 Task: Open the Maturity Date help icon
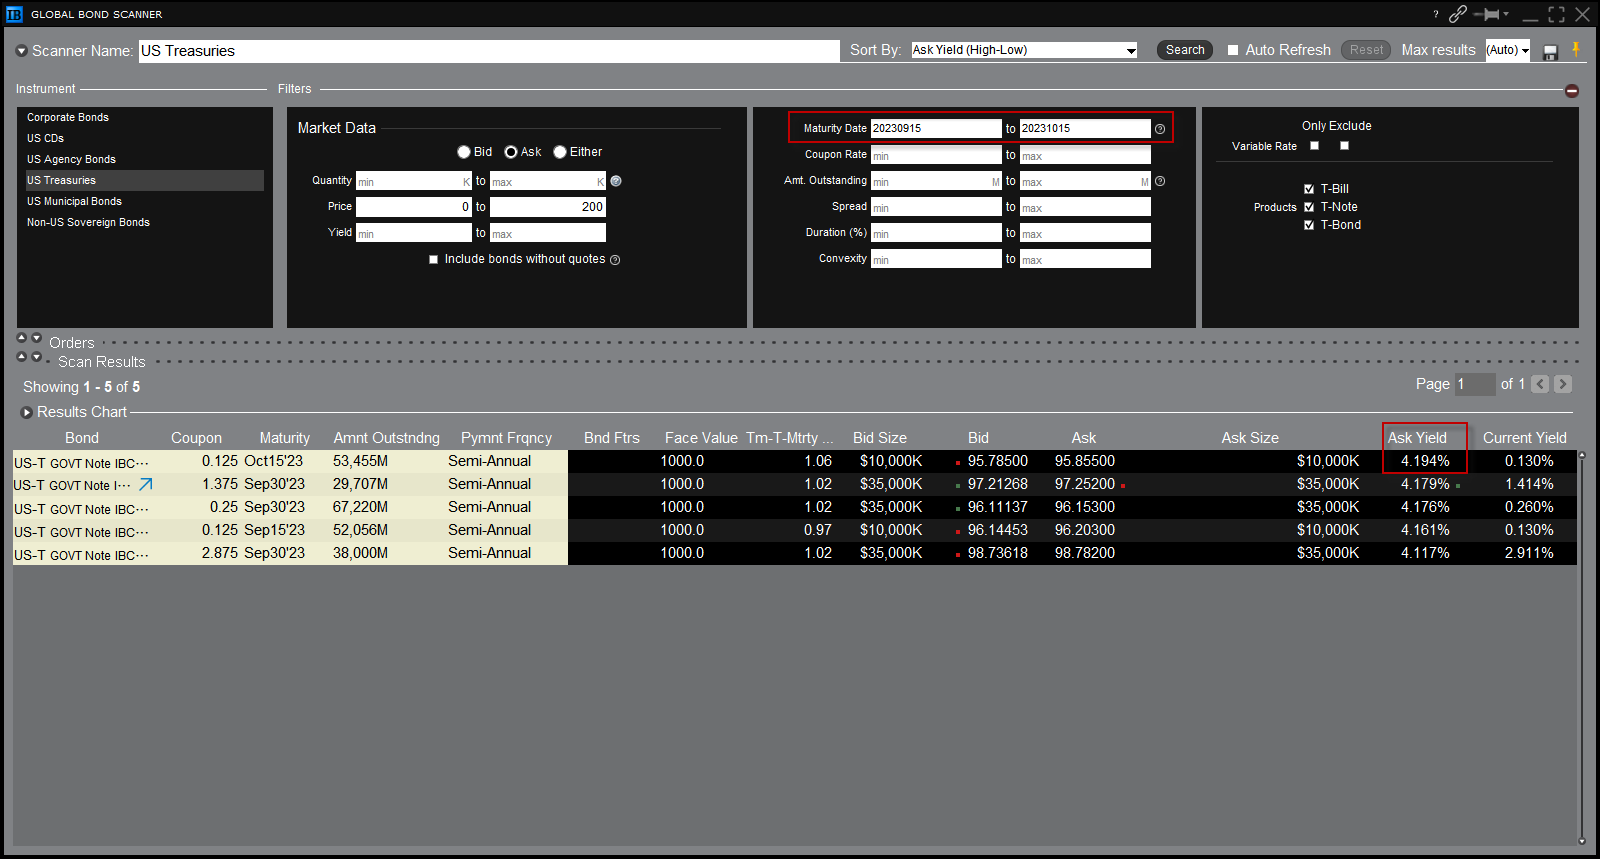pyautogui.click(x=1160, y=129)
